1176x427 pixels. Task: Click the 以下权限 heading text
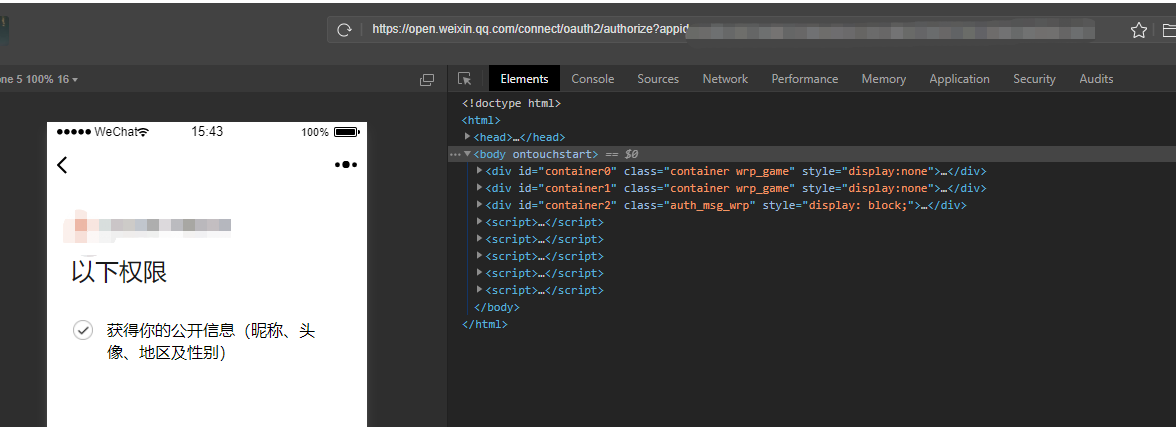point(119,272)
